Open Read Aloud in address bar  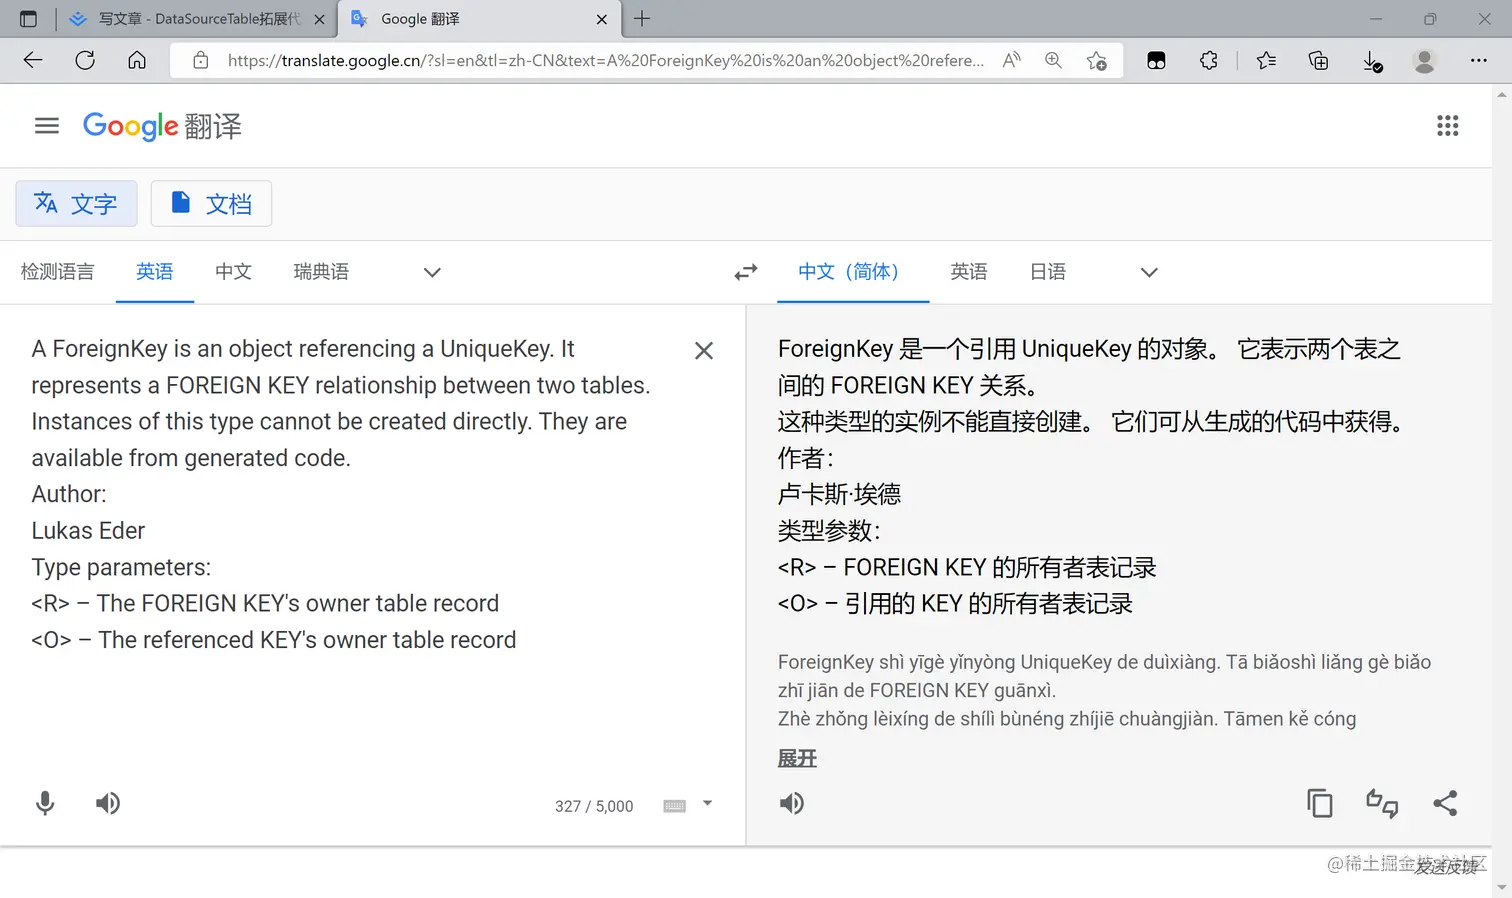[x=1012, y=60]
